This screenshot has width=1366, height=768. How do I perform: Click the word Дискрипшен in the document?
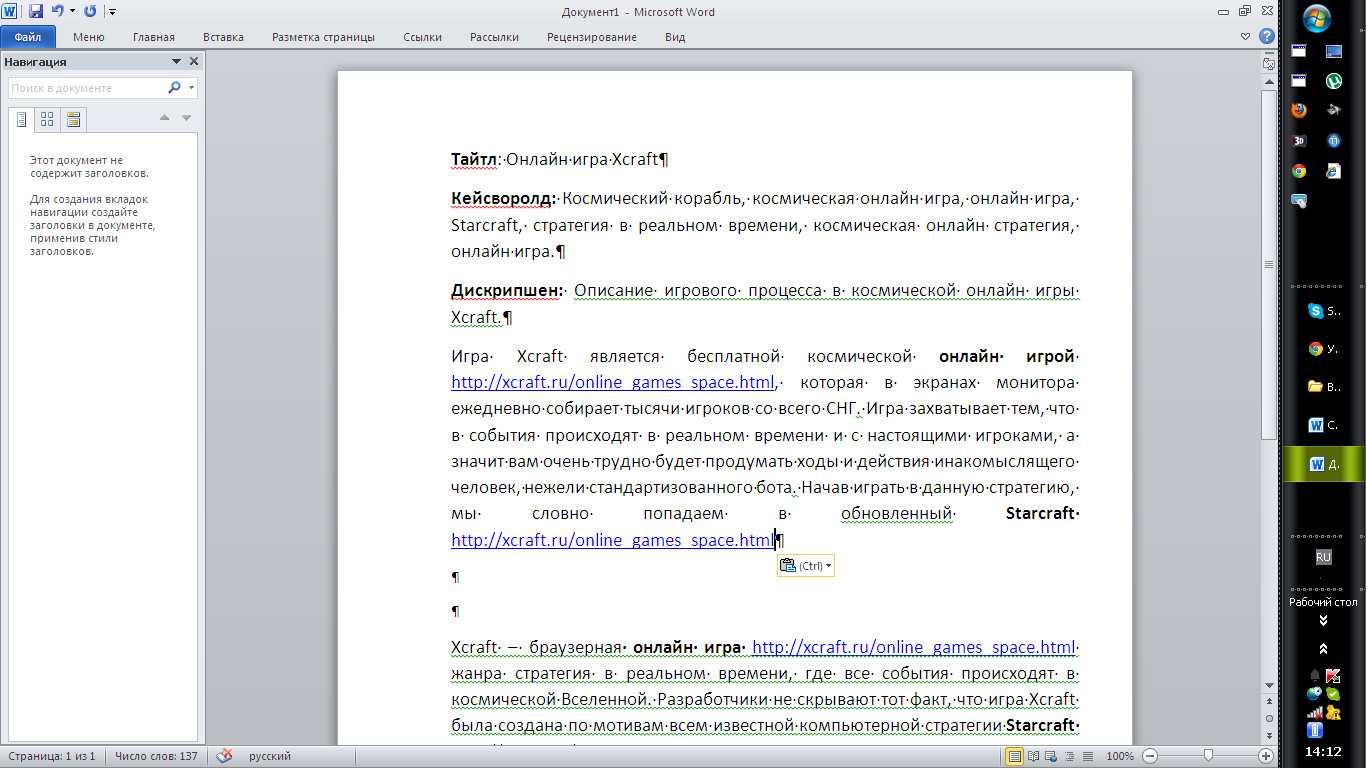[507, 291]
